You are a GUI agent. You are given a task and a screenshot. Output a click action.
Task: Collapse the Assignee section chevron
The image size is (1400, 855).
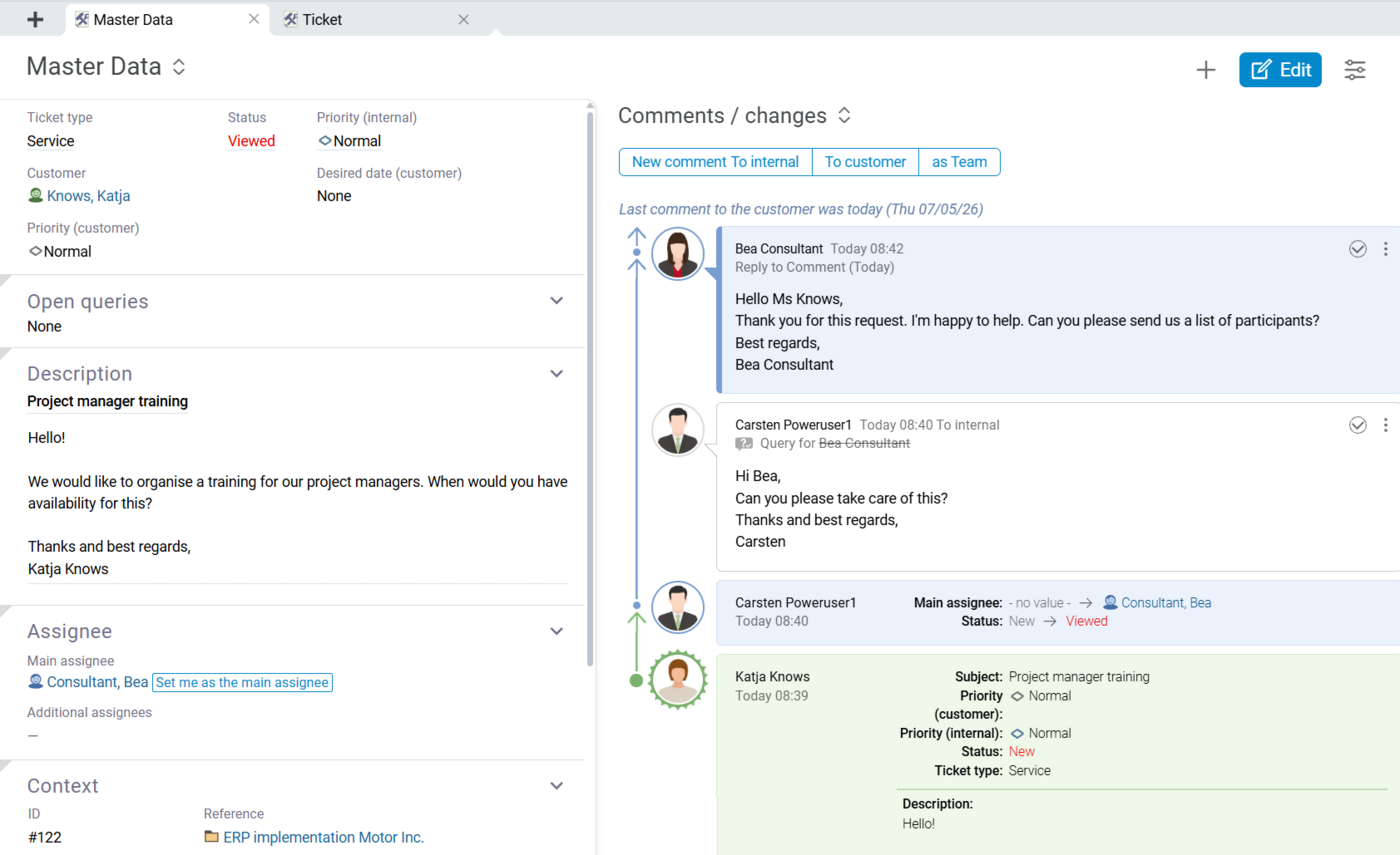pos(557,631)
